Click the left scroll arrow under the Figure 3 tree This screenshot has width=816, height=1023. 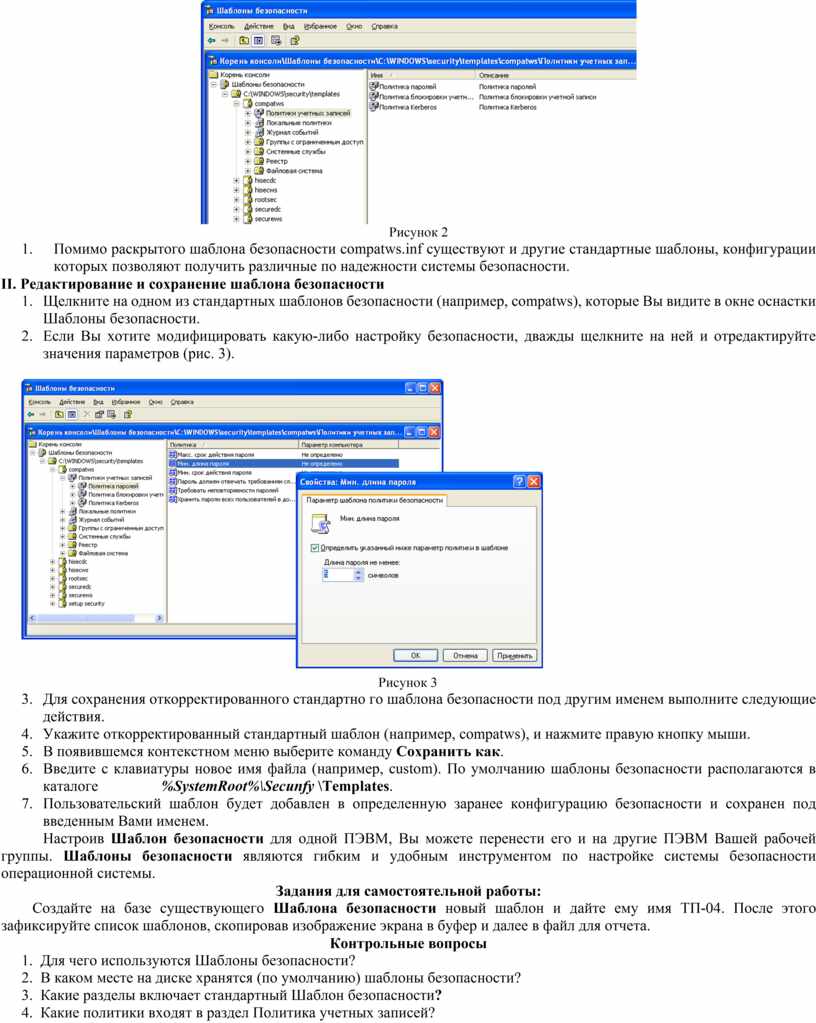pyautogui.click(x=32, y=618)
